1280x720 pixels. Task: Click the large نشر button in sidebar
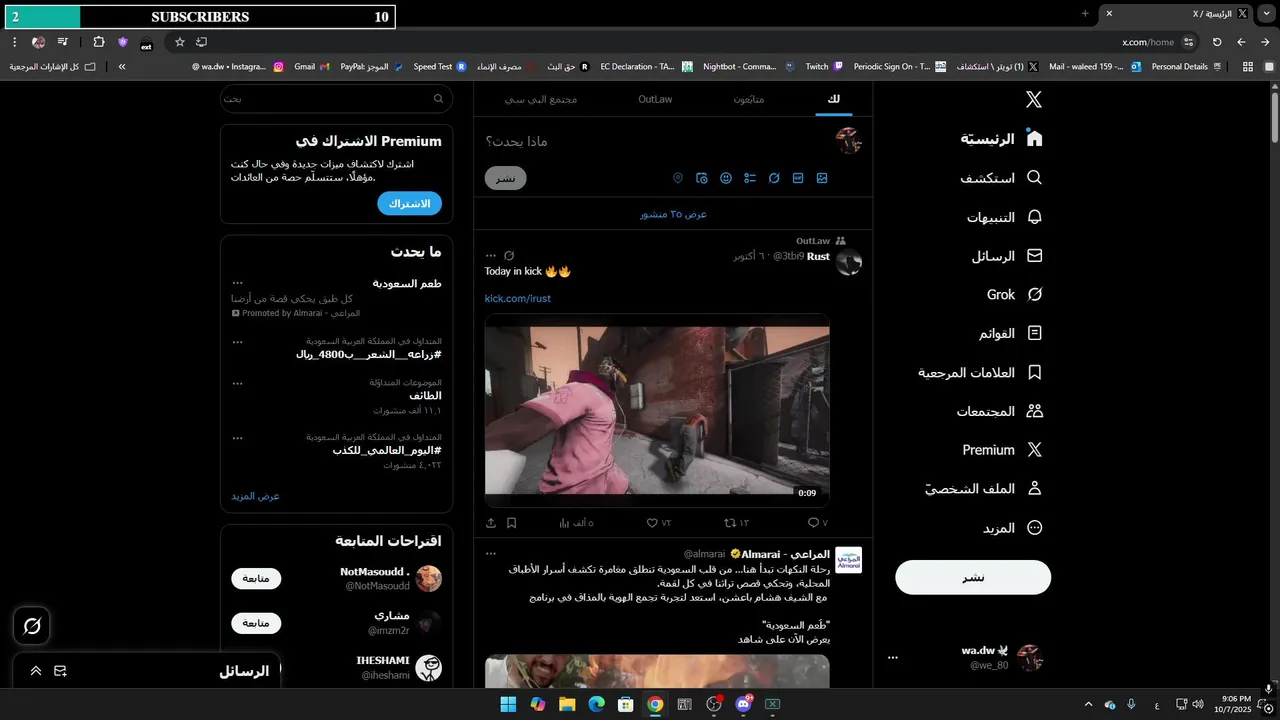[x=973, y=577]
